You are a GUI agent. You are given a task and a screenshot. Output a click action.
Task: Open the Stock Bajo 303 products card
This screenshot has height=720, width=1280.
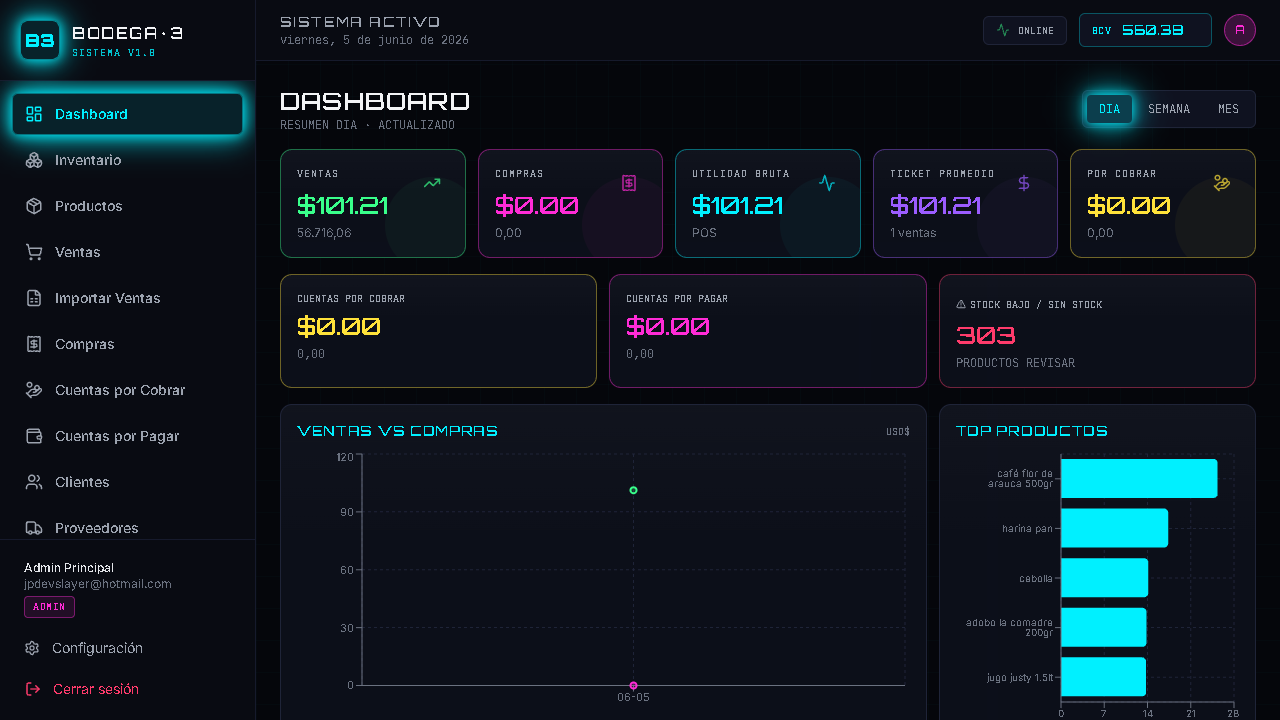pos(1097,331)
